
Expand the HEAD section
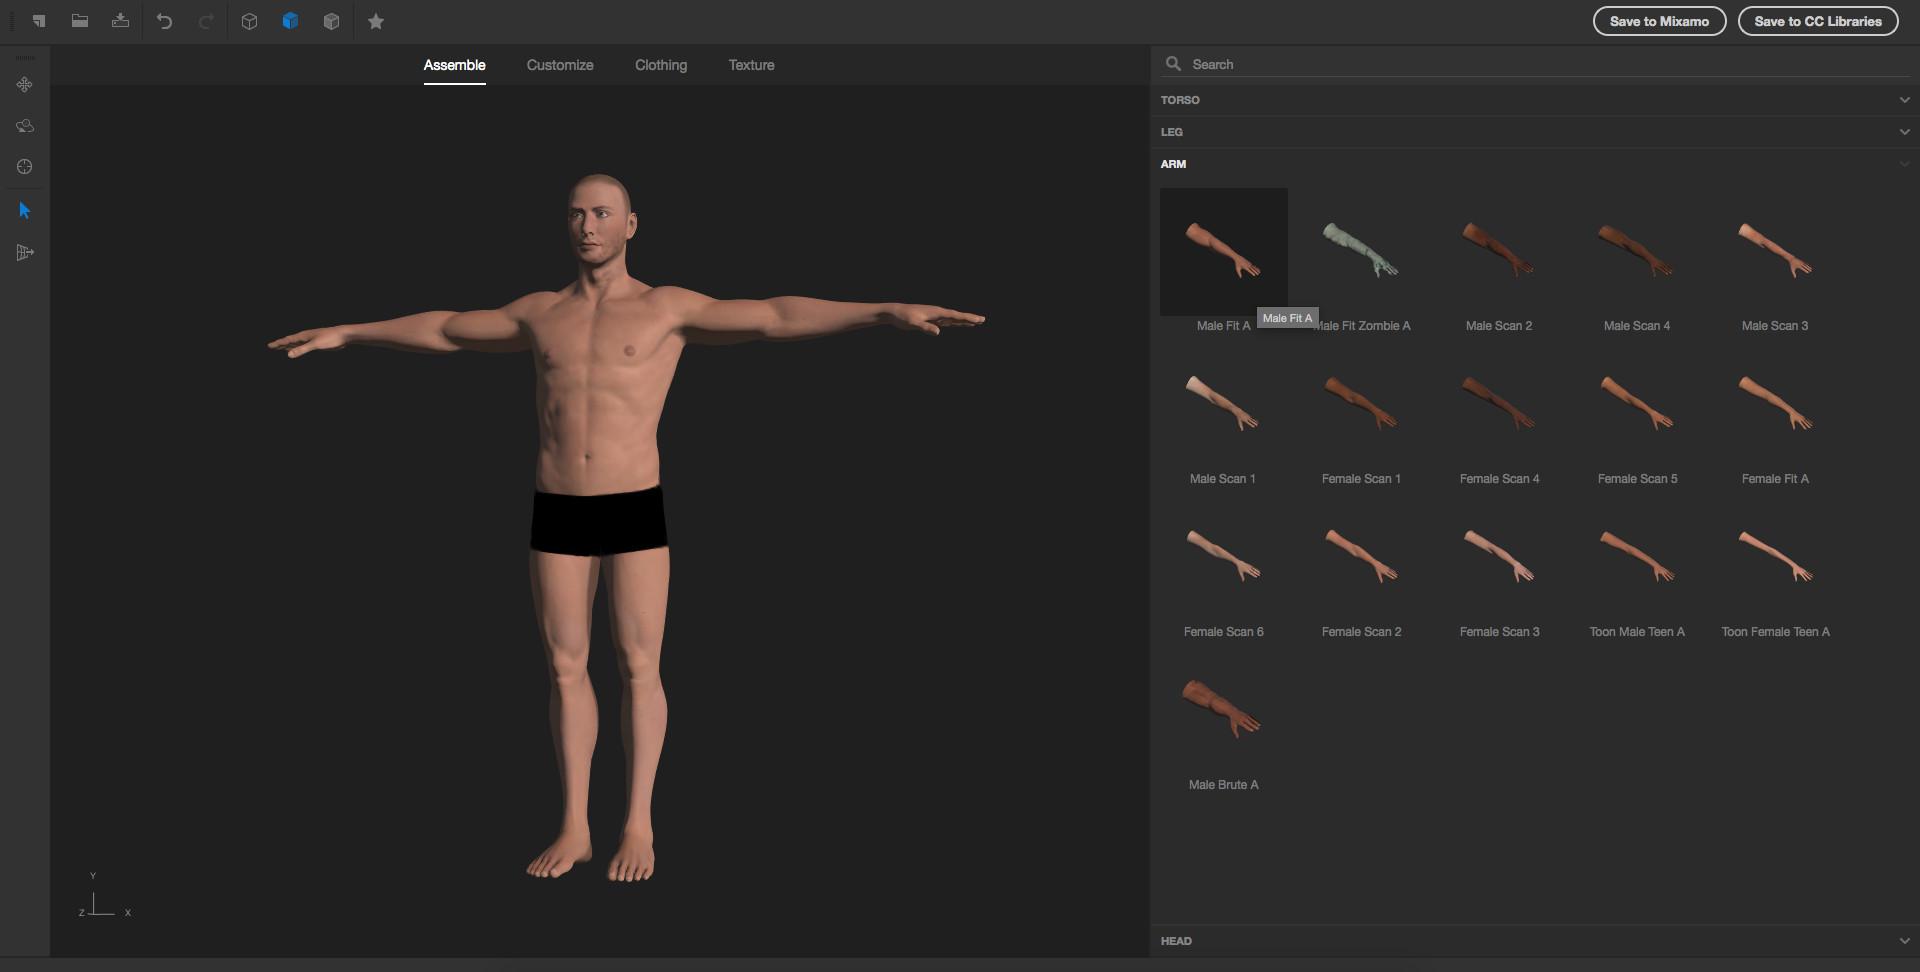pos(1535,941)
